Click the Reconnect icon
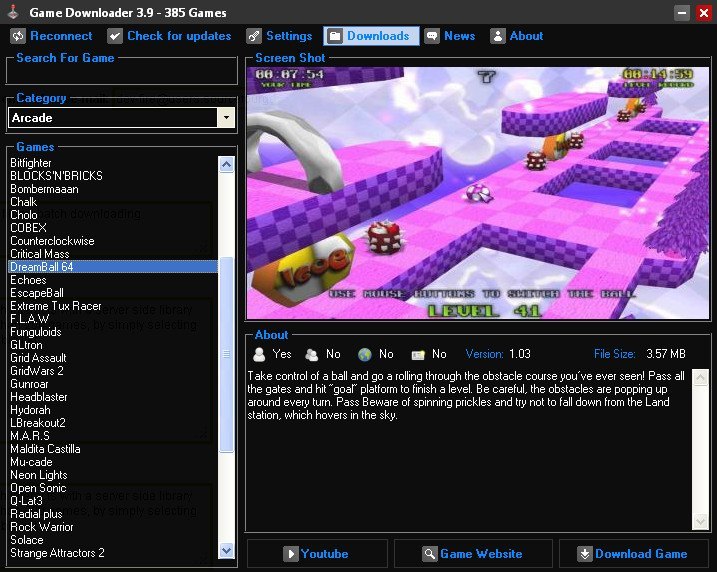The width and height of the screenshot is (717, 572). pos(18,36)
